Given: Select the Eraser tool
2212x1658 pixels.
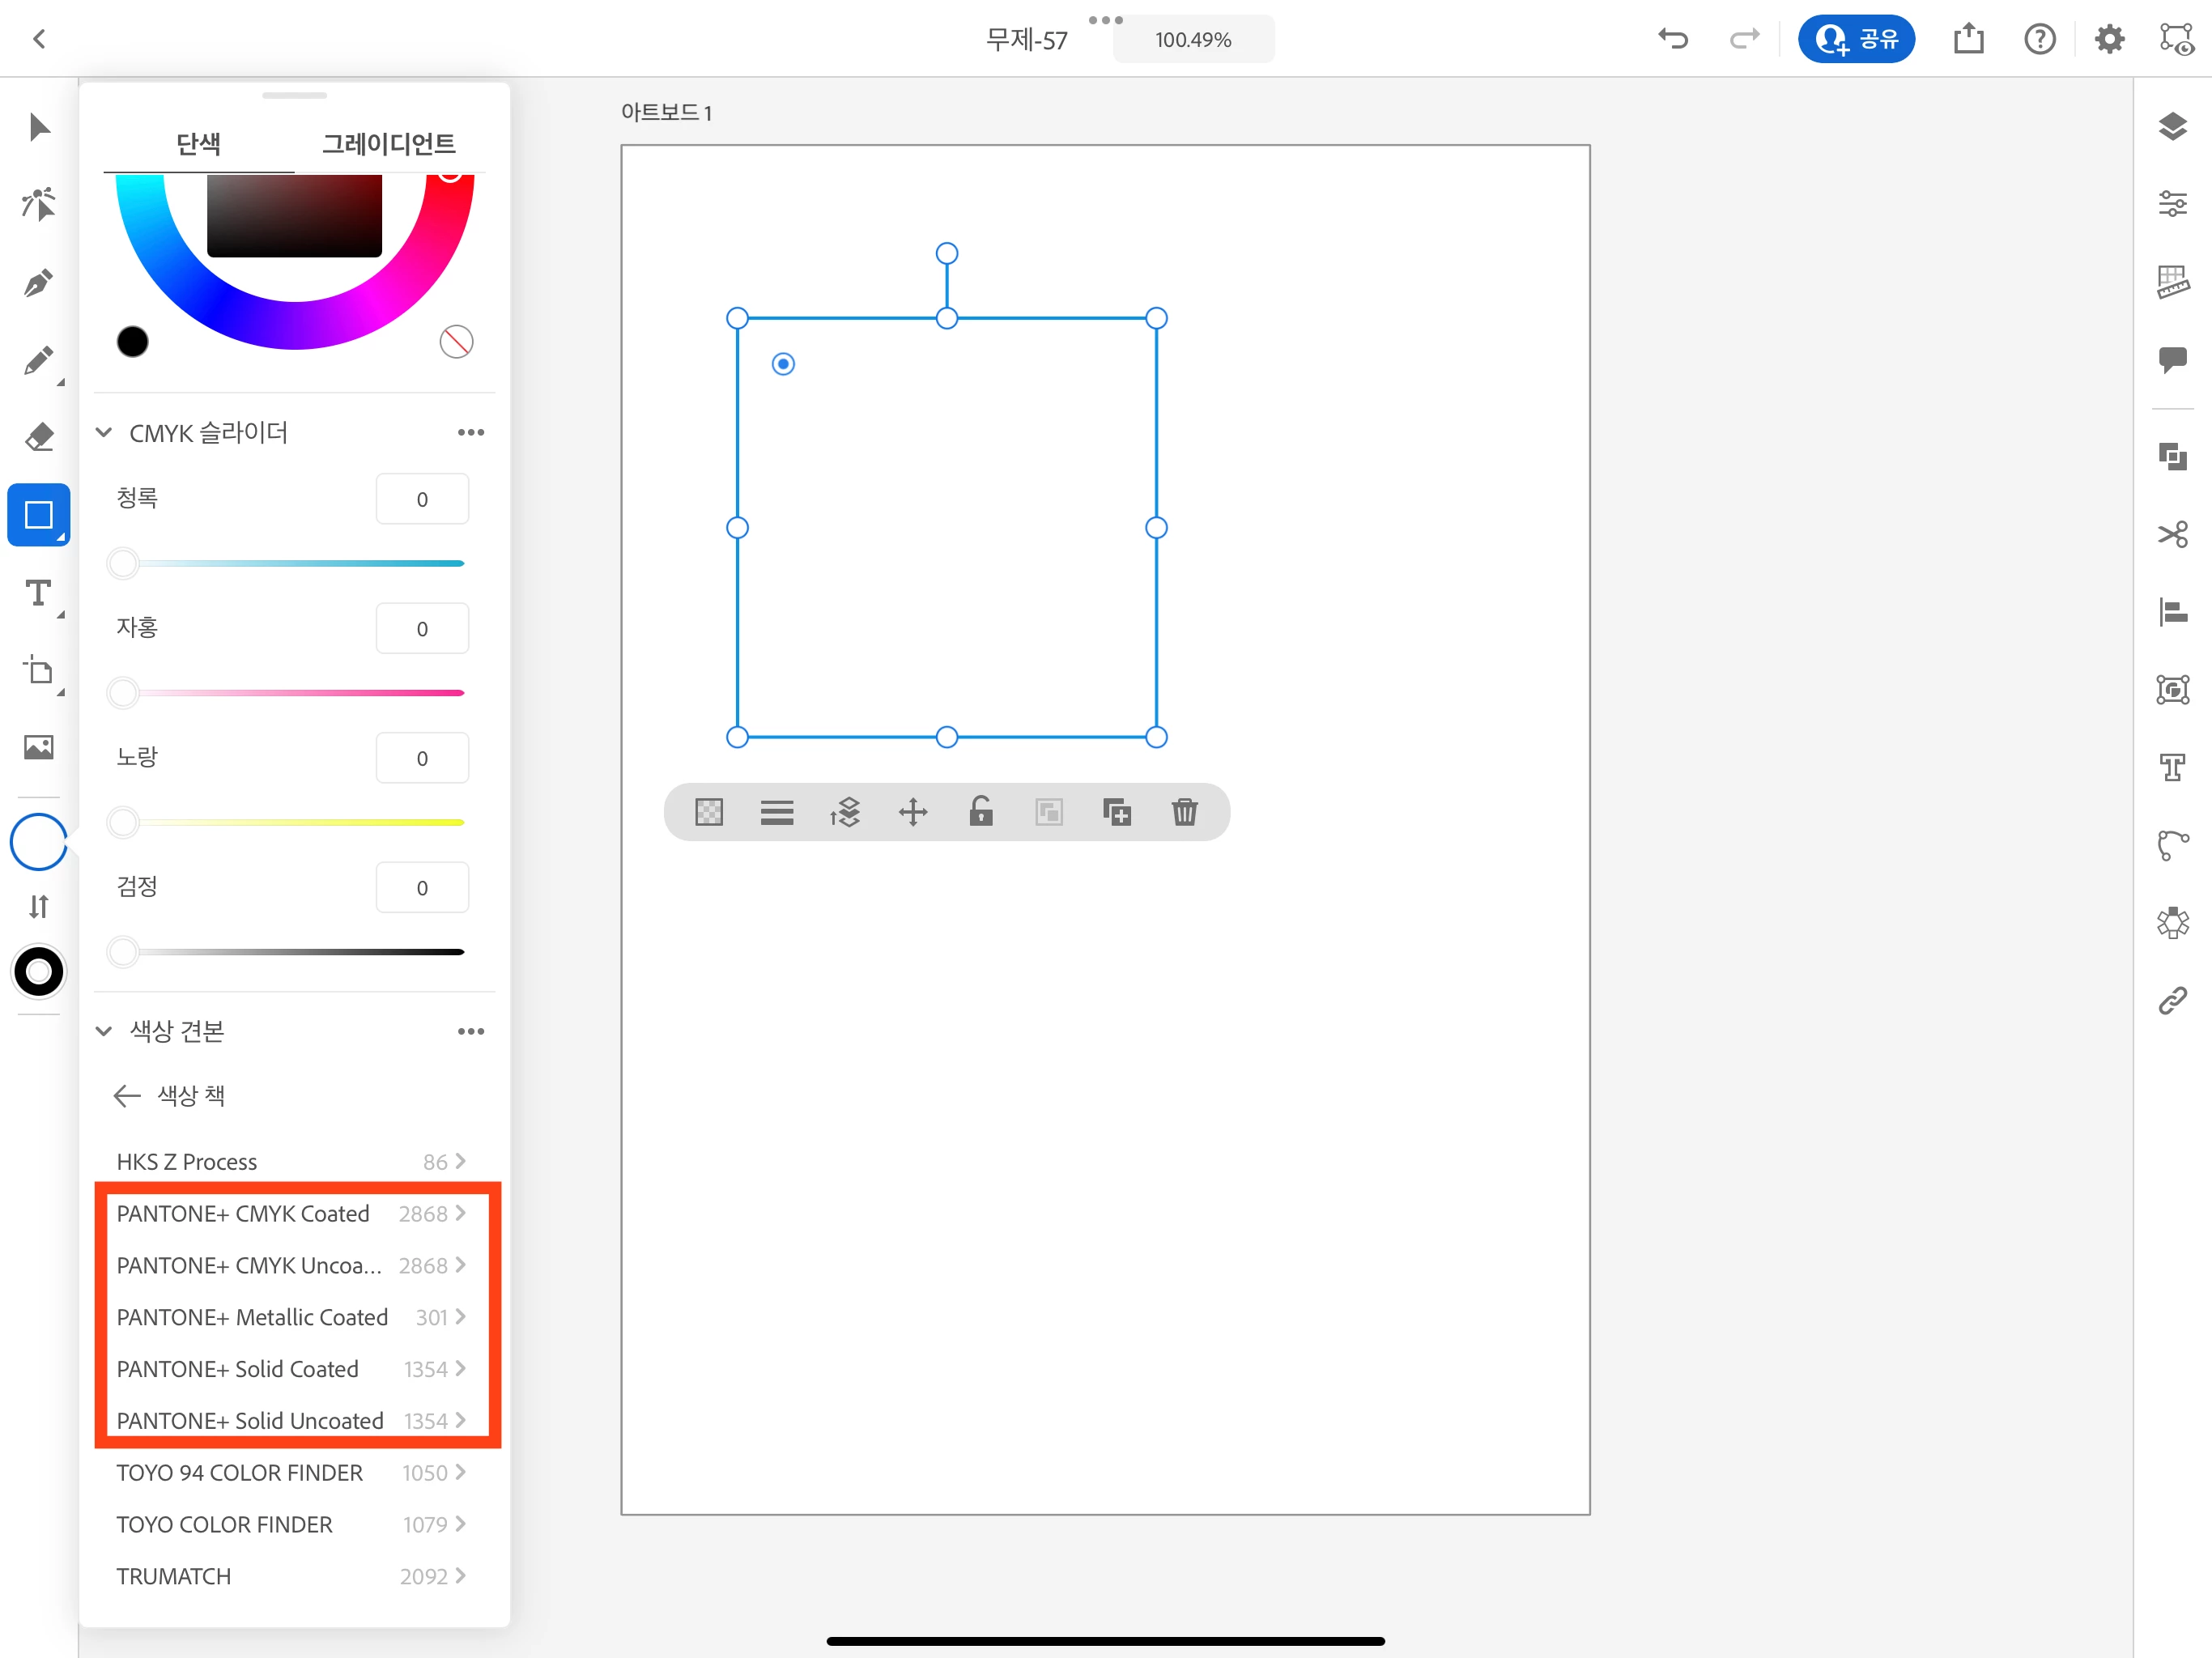Looking at the screenshot, I should [38, 437].
